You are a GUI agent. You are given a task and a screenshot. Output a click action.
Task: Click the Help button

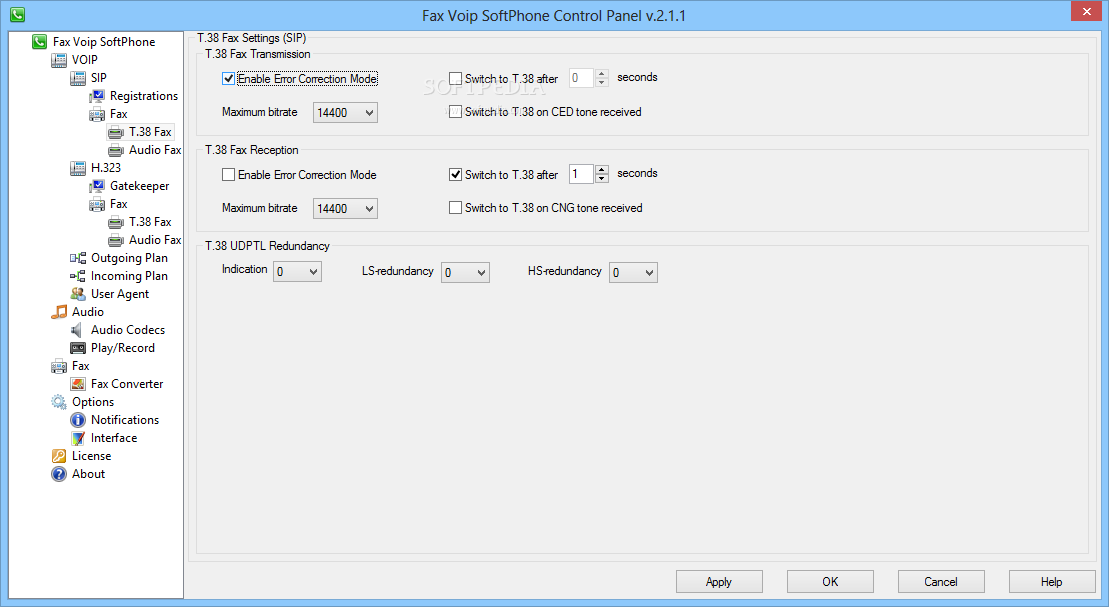pyautogui.click(x=1052, y=582)
